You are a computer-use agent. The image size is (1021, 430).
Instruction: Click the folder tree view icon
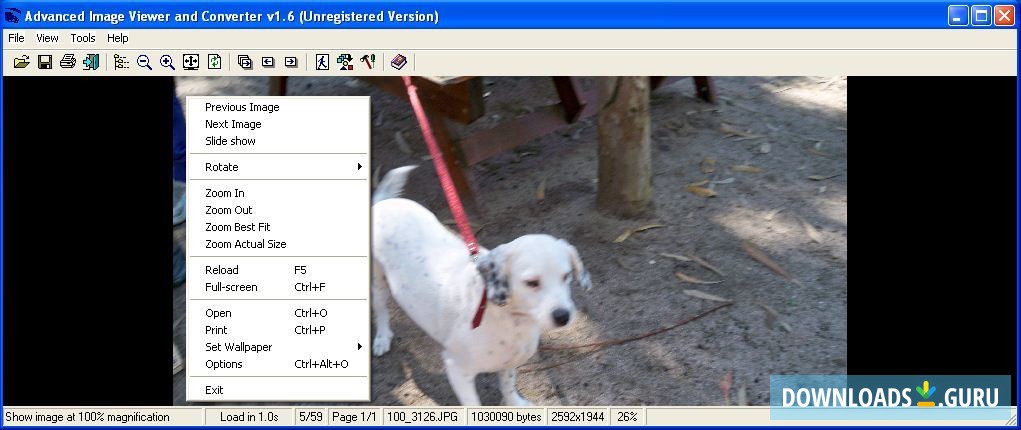(121, 62)
